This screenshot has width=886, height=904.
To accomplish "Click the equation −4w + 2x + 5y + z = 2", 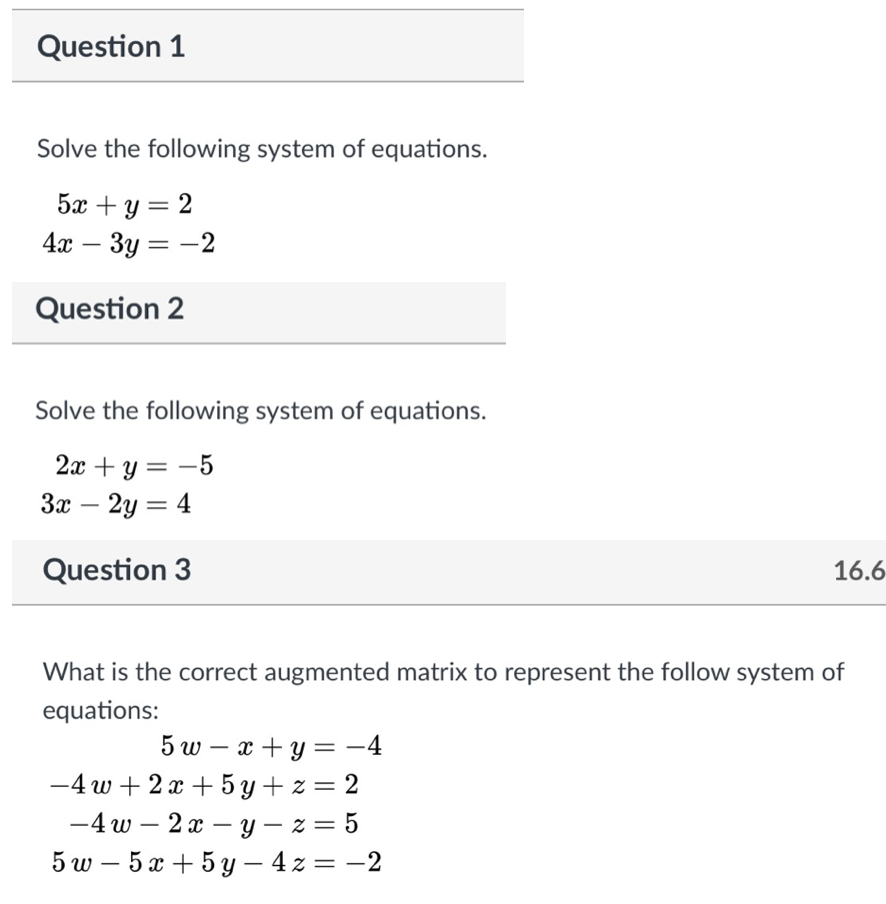I will tap(205, 785).
